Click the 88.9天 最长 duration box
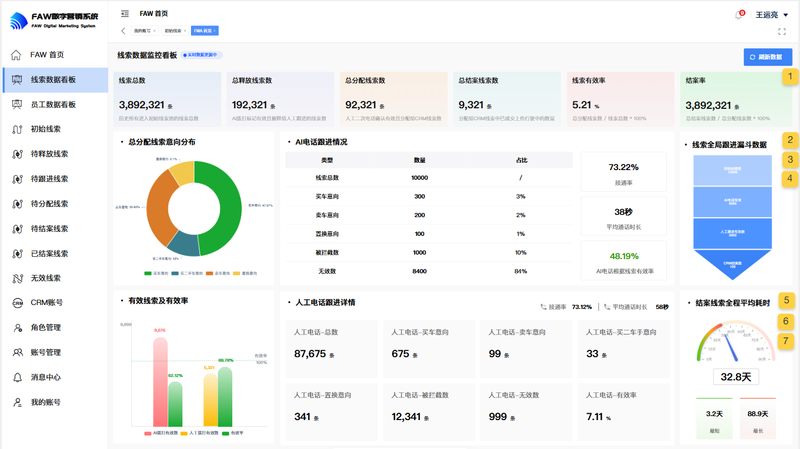 758,418
